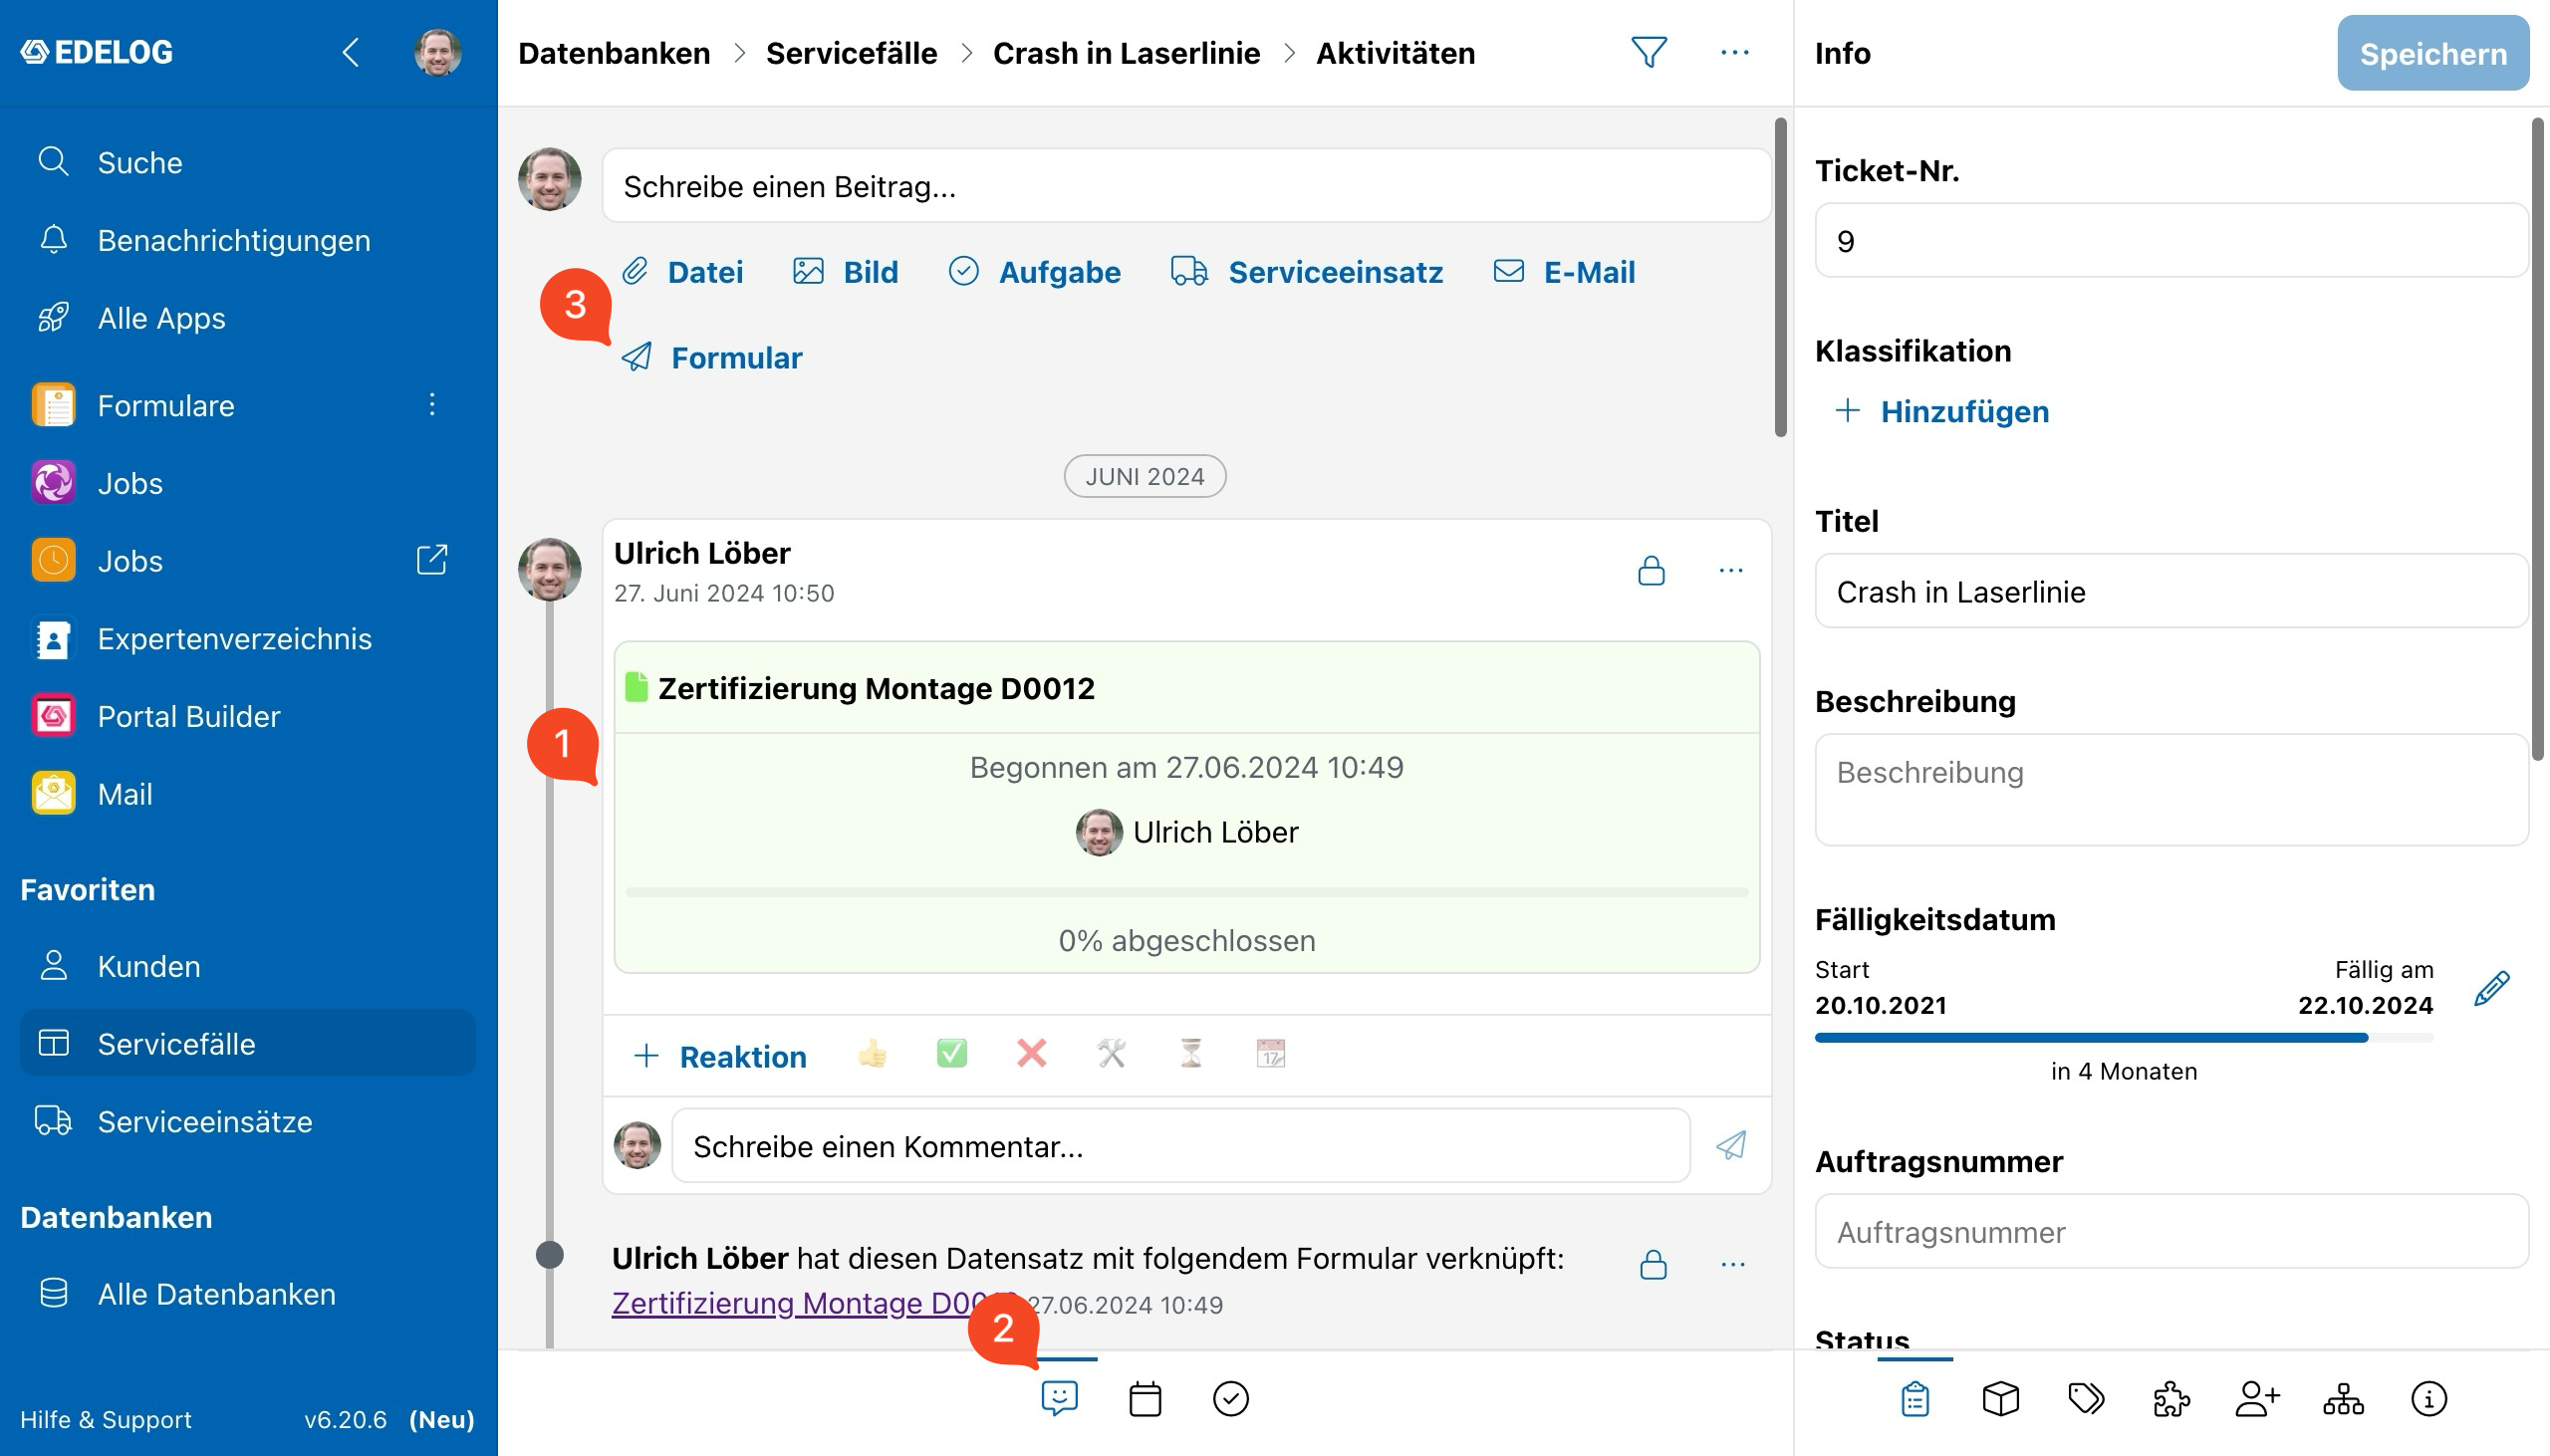
Task: Open the add-user tab in right panel
Action: tap(2258, 1398)
